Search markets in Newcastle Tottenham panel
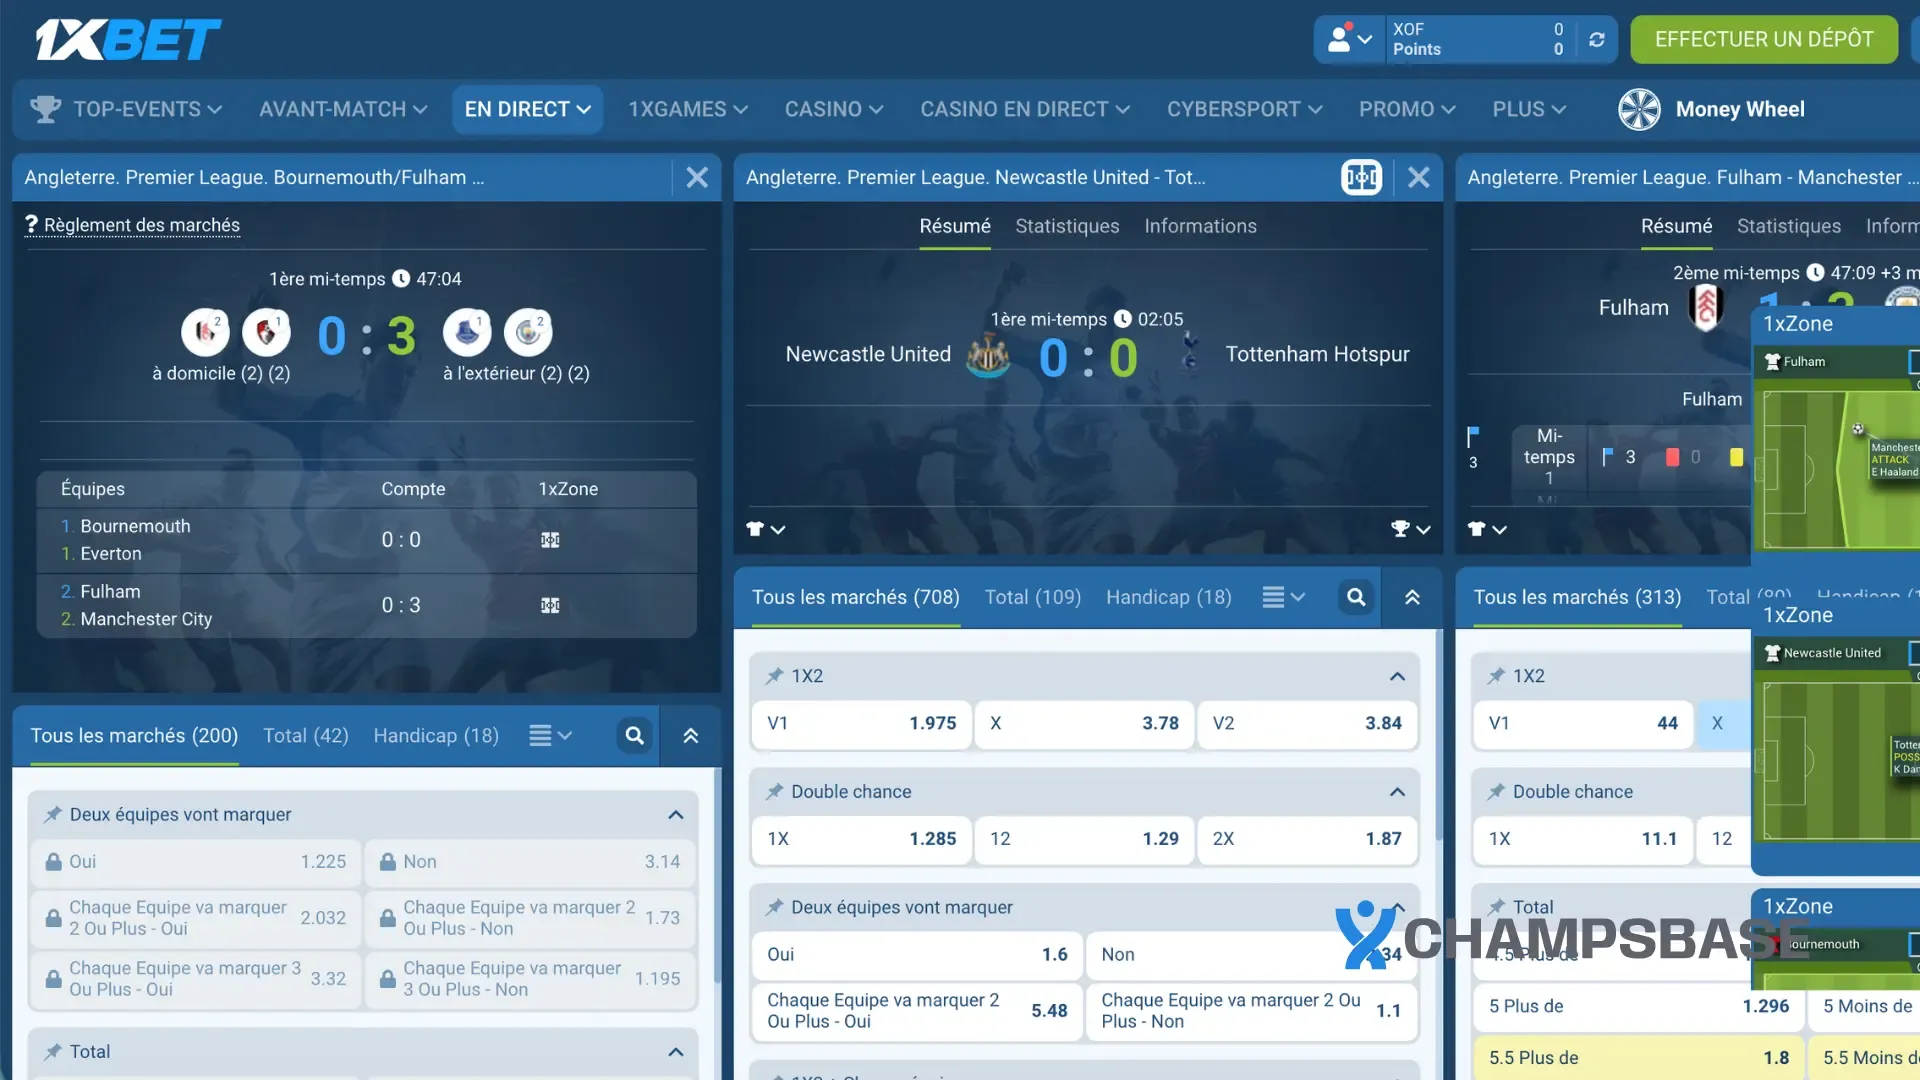This screenshot has width=1920, height=1080. (1356, 597)
